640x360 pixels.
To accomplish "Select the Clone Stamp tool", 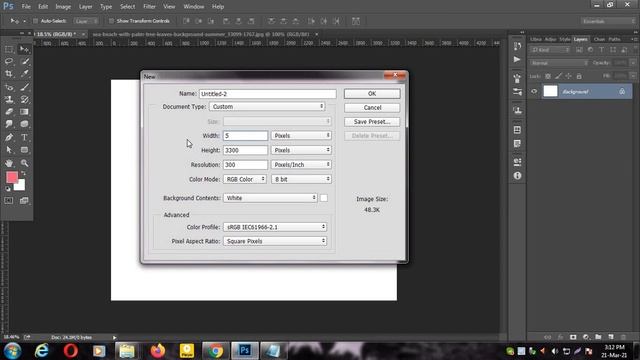I will 9,99.
